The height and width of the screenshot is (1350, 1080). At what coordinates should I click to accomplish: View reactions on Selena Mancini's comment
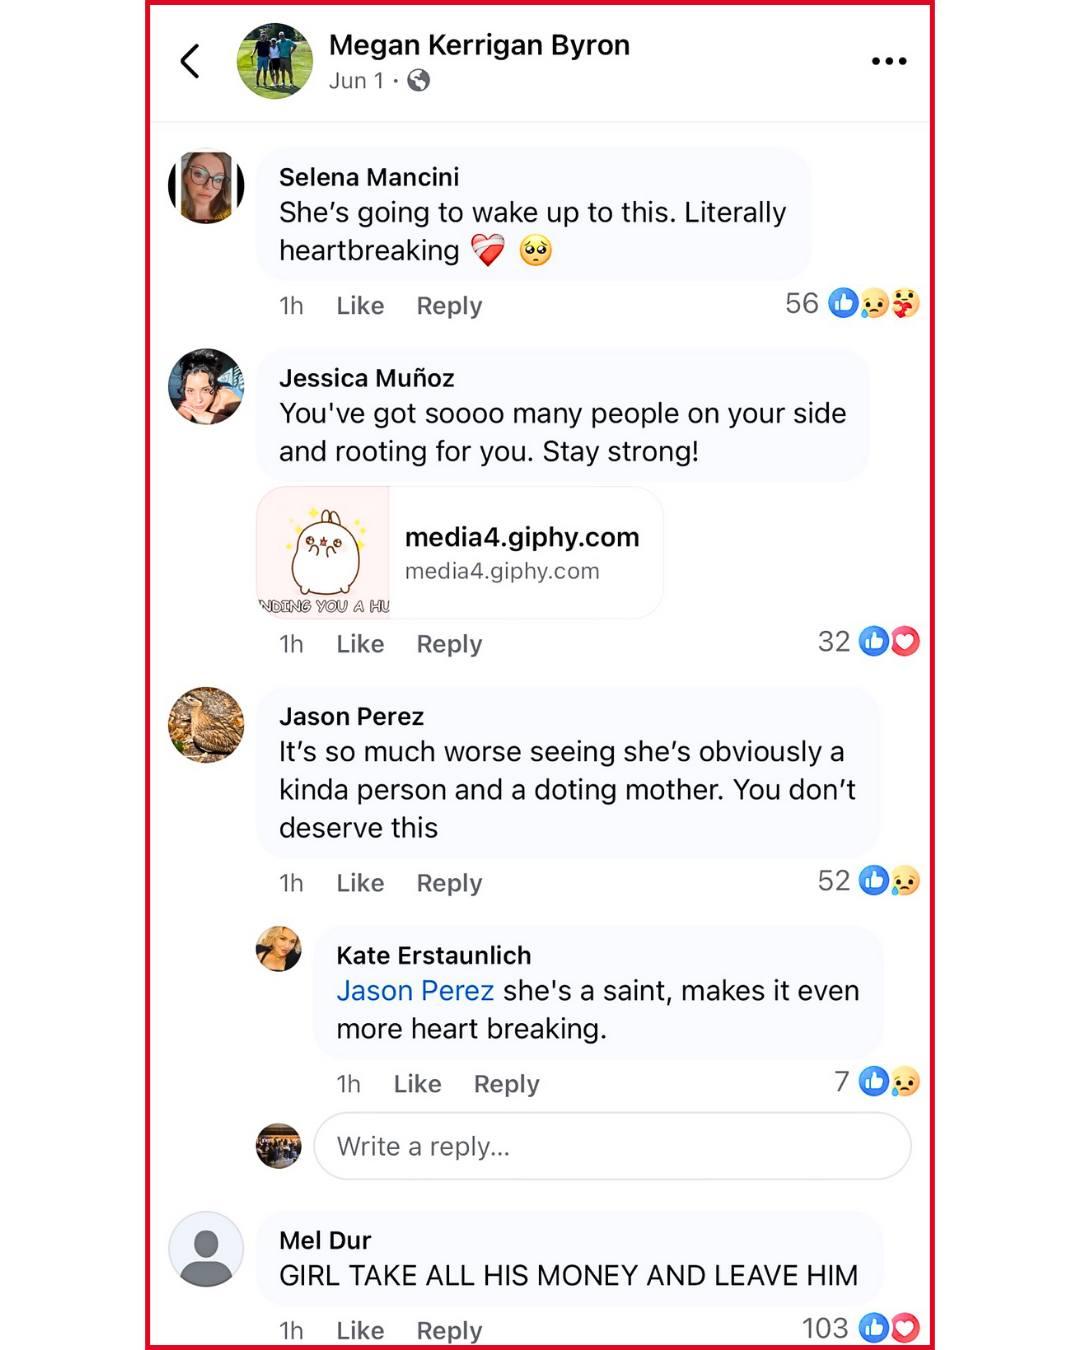pyautogui.click(x=852, y=303)
